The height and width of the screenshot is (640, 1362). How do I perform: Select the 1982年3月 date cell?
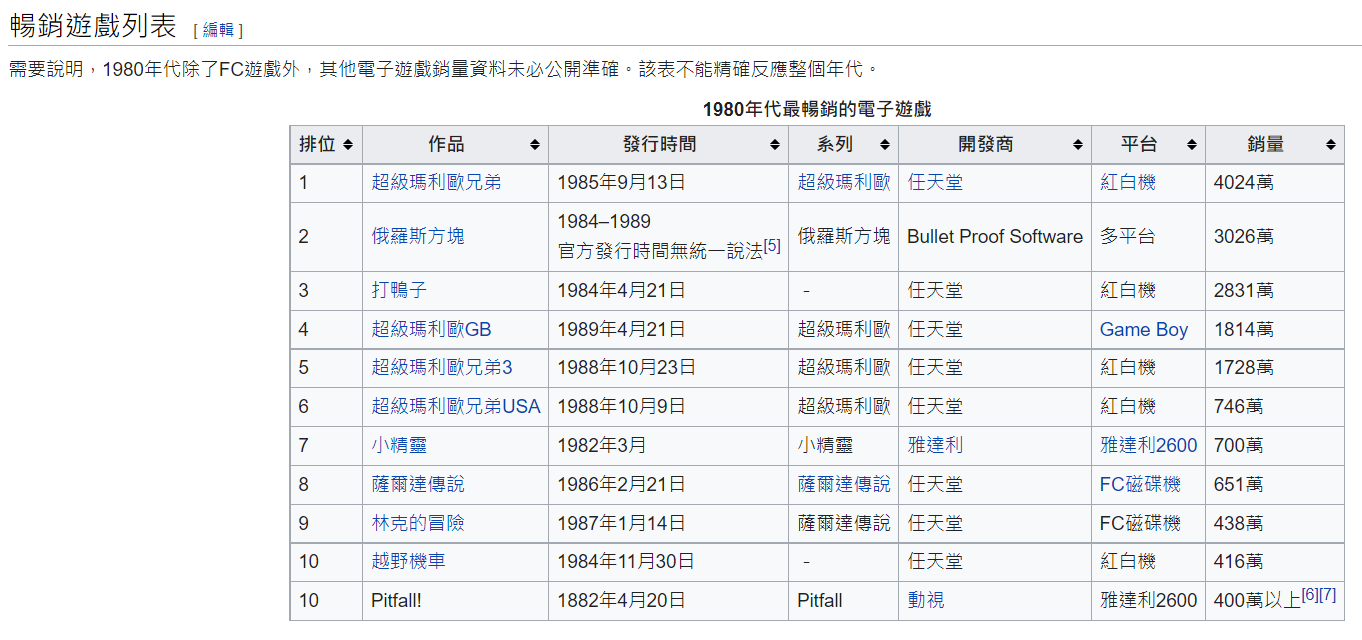[x=668, y=446]
